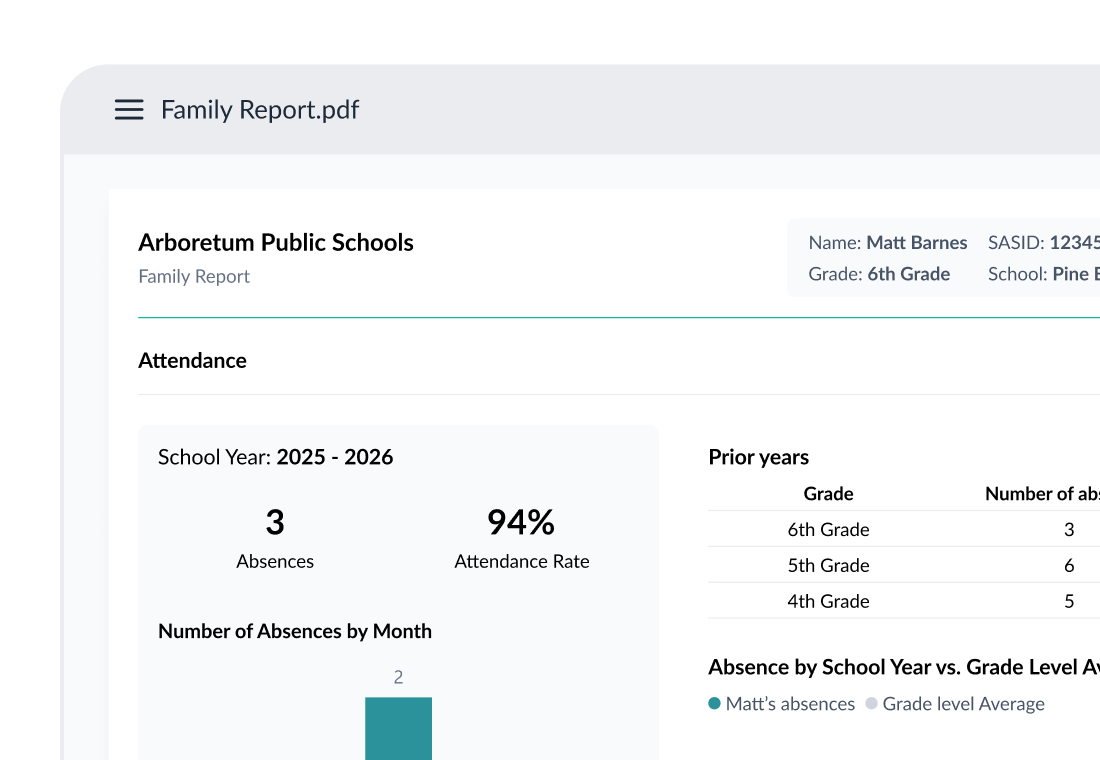Click the Prior years heading
Screen dimensions: 1100x760
pyautogui.click(x=758, y=457)
